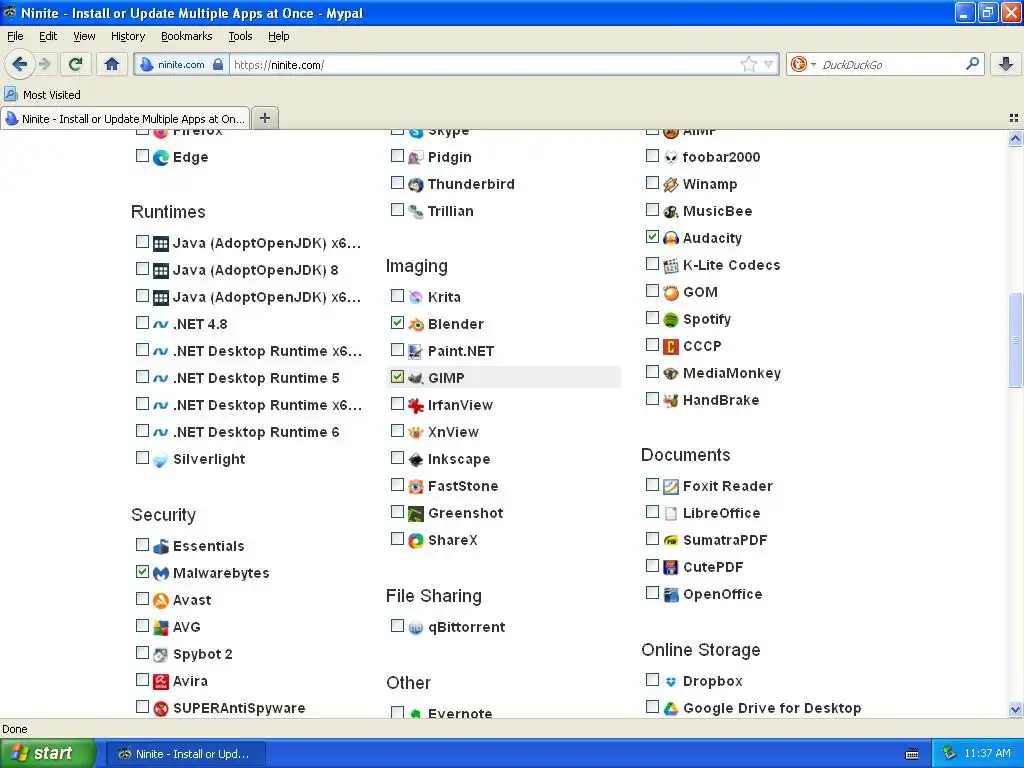
Task: Open the History menu
Action: tap(127, 37)
